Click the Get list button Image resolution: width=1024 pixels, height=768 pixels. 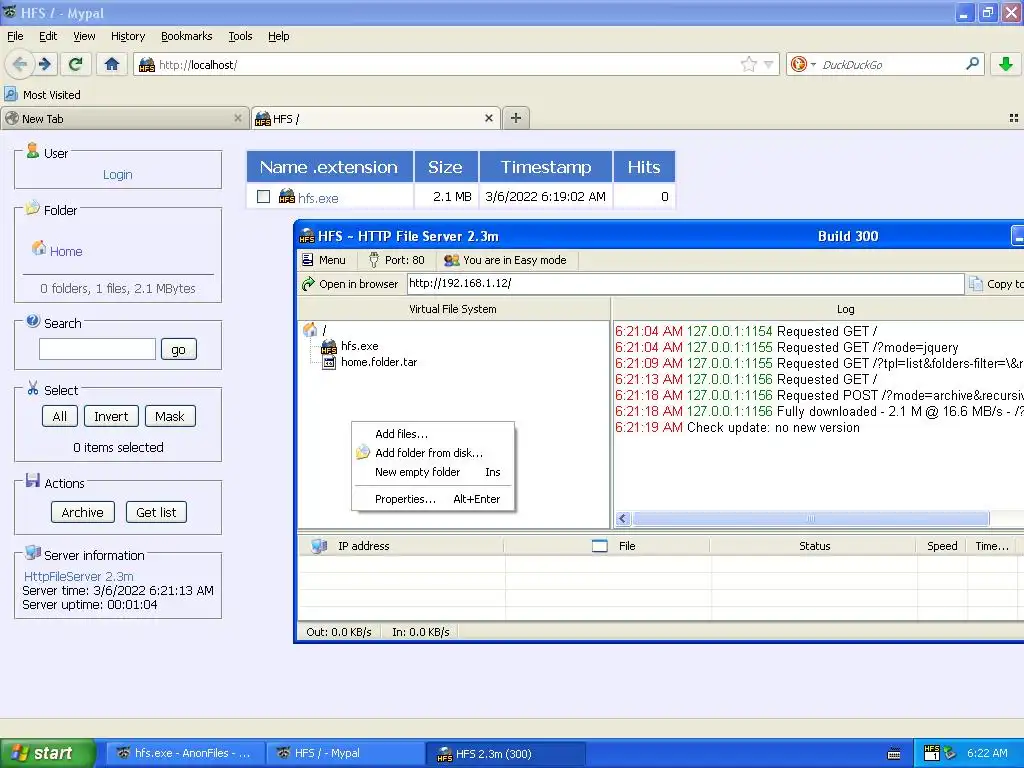pos(156,513)
